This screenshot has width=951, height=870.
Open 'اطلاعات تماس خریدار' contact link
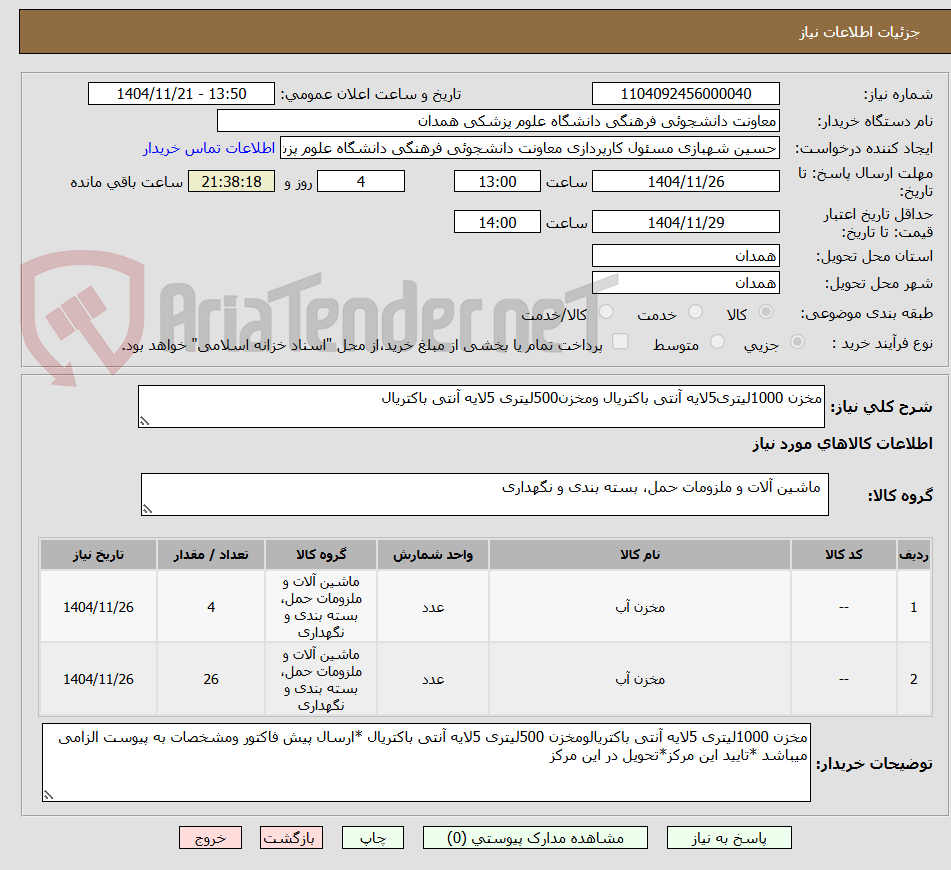point(209,148)
